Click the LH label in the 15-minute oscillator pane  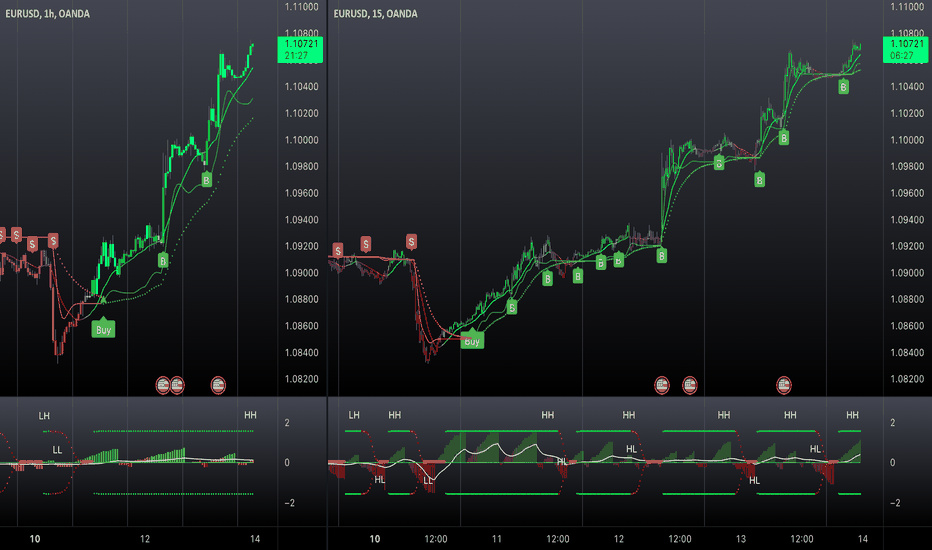click(x=354, y=415)
